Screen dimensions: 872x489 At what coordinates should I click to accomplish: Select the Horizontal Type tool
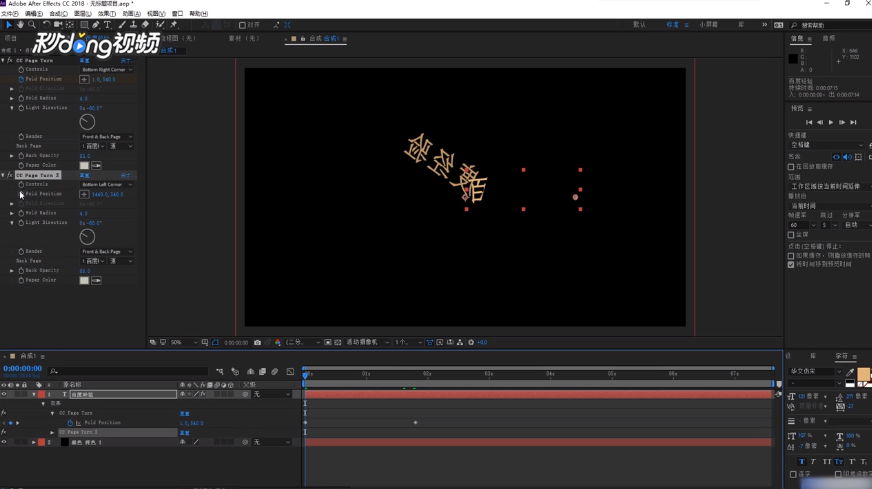coord(107,25)
